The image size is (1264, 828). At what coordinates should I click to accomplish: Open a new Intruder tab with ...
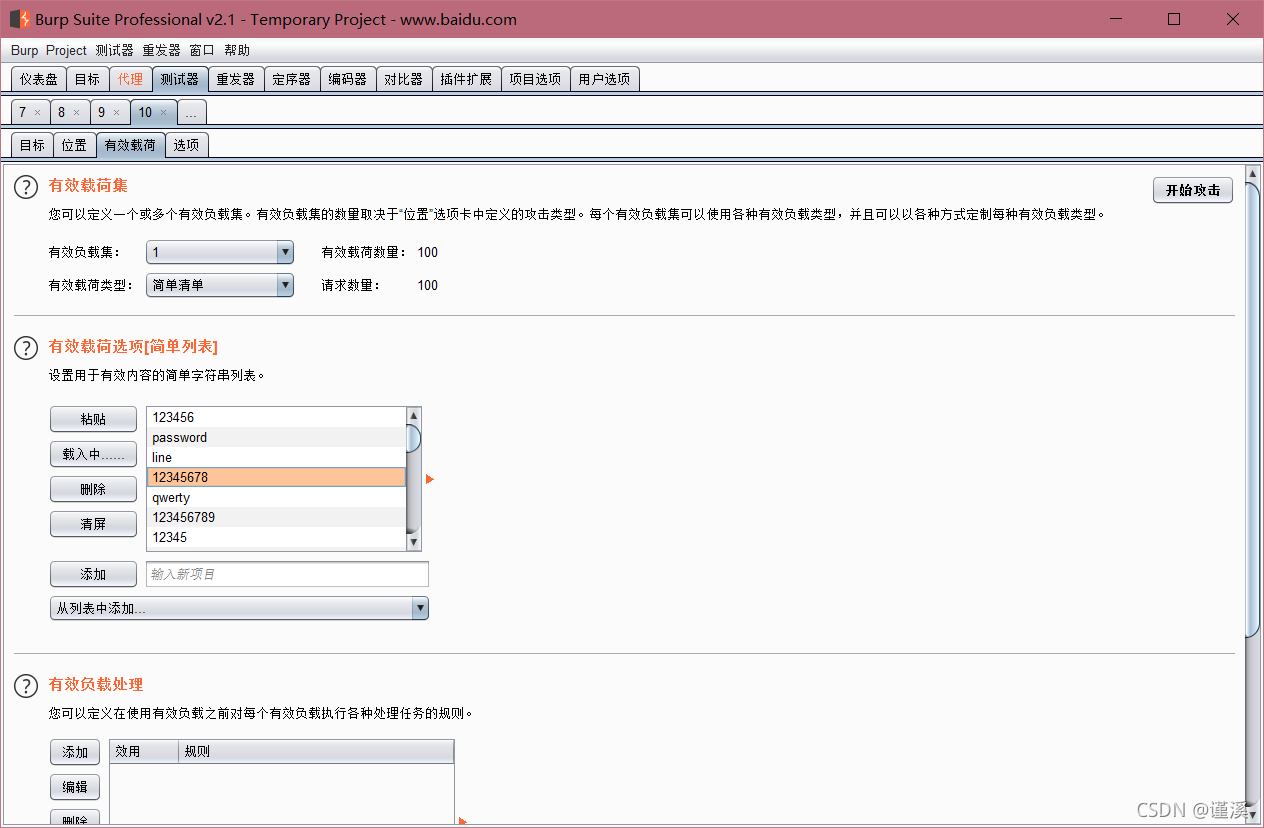point(191,113)
